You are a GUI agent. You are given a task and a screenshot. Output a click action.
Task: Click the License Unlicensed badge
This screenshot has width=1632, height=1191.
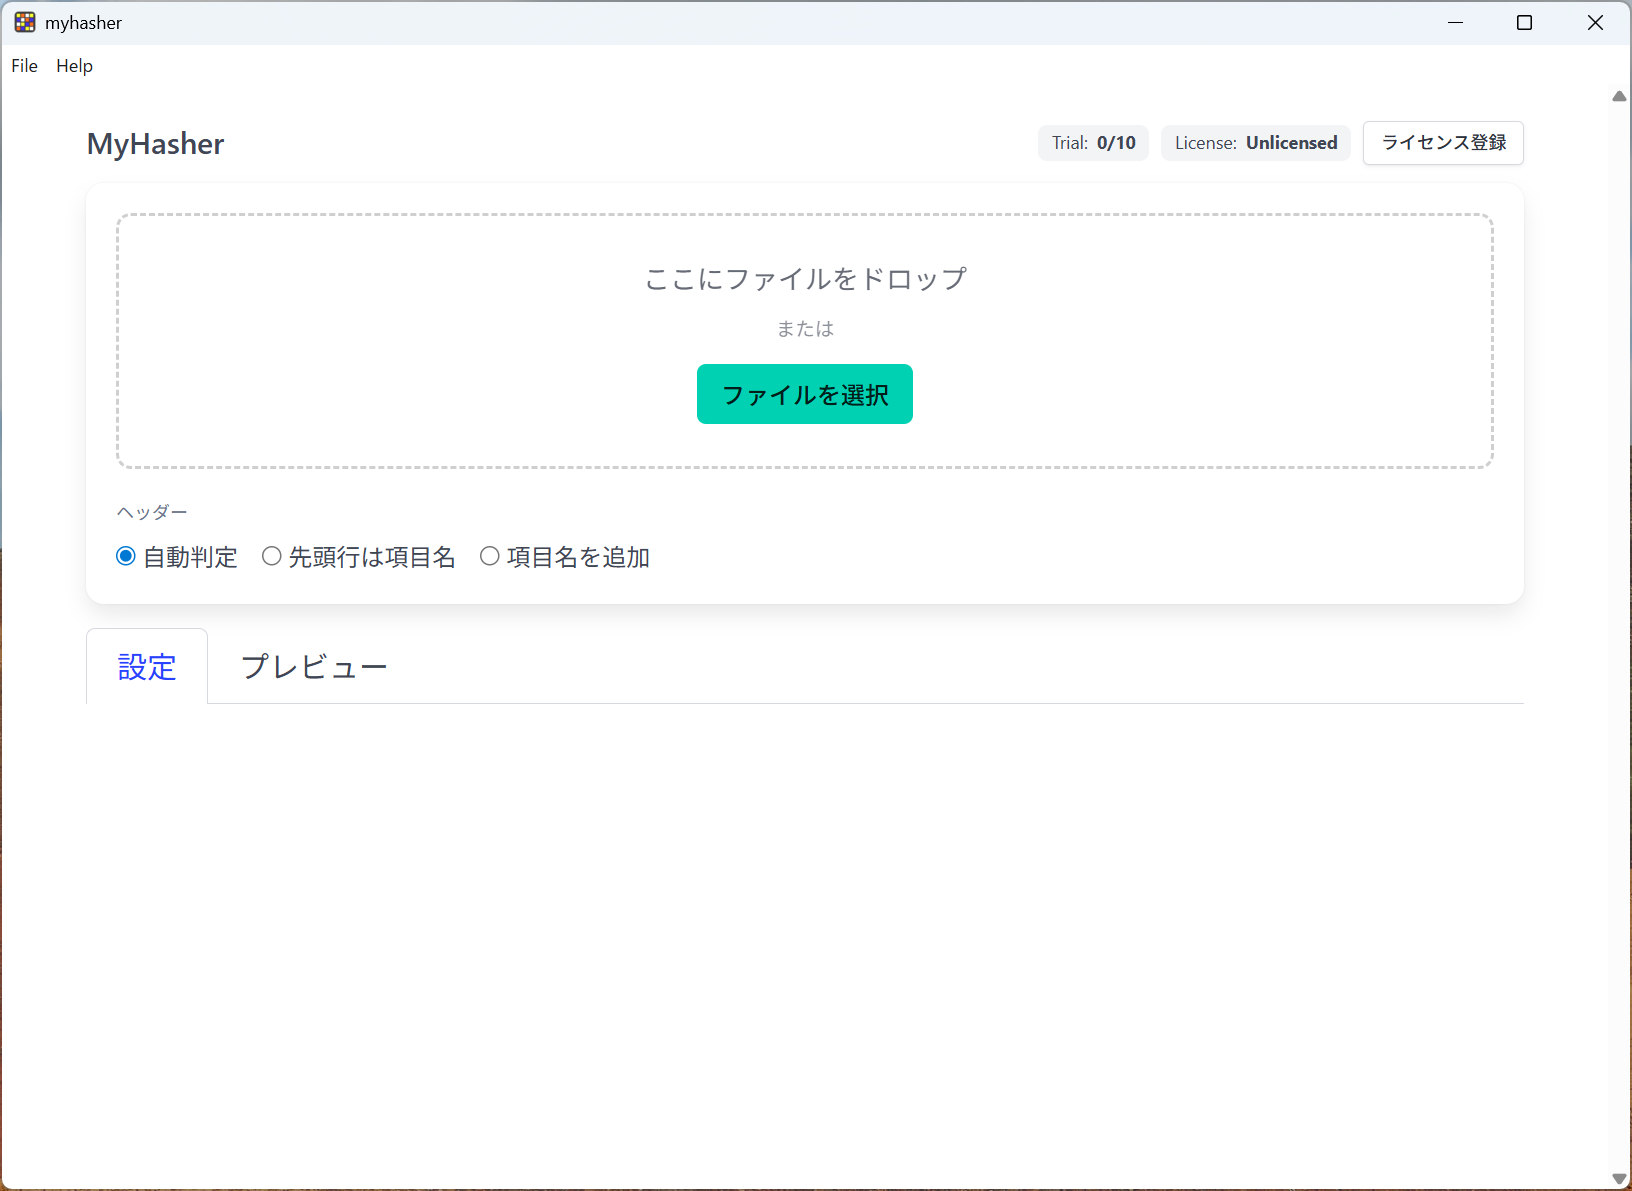click(1256, 143)
